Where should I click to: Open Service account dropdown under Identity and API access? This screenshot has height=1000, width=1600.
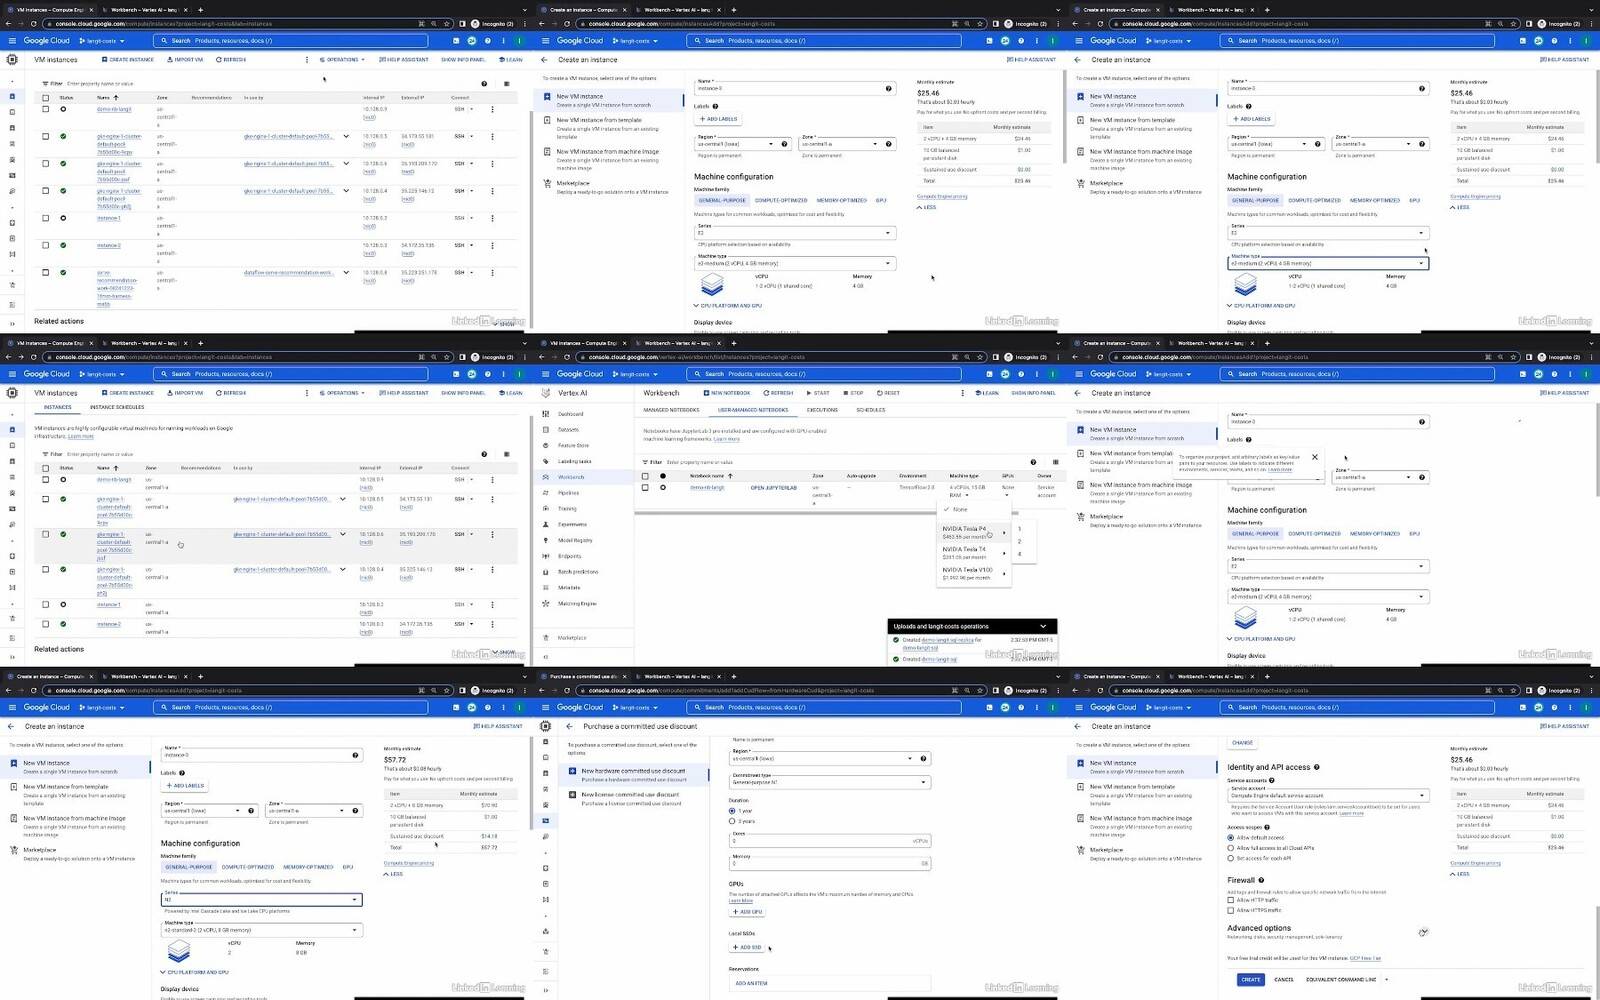pyautogui.click(x=1327, y=795)
